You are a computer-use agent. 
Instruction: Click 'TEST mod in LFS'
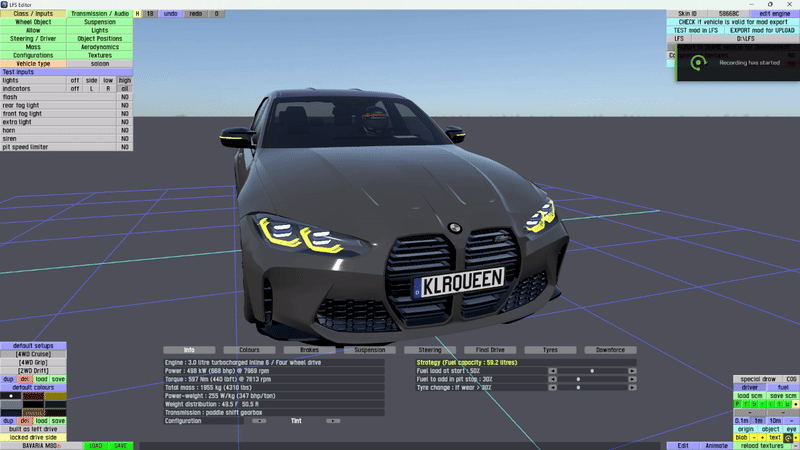pyautogui.click(x=696, y=30)
